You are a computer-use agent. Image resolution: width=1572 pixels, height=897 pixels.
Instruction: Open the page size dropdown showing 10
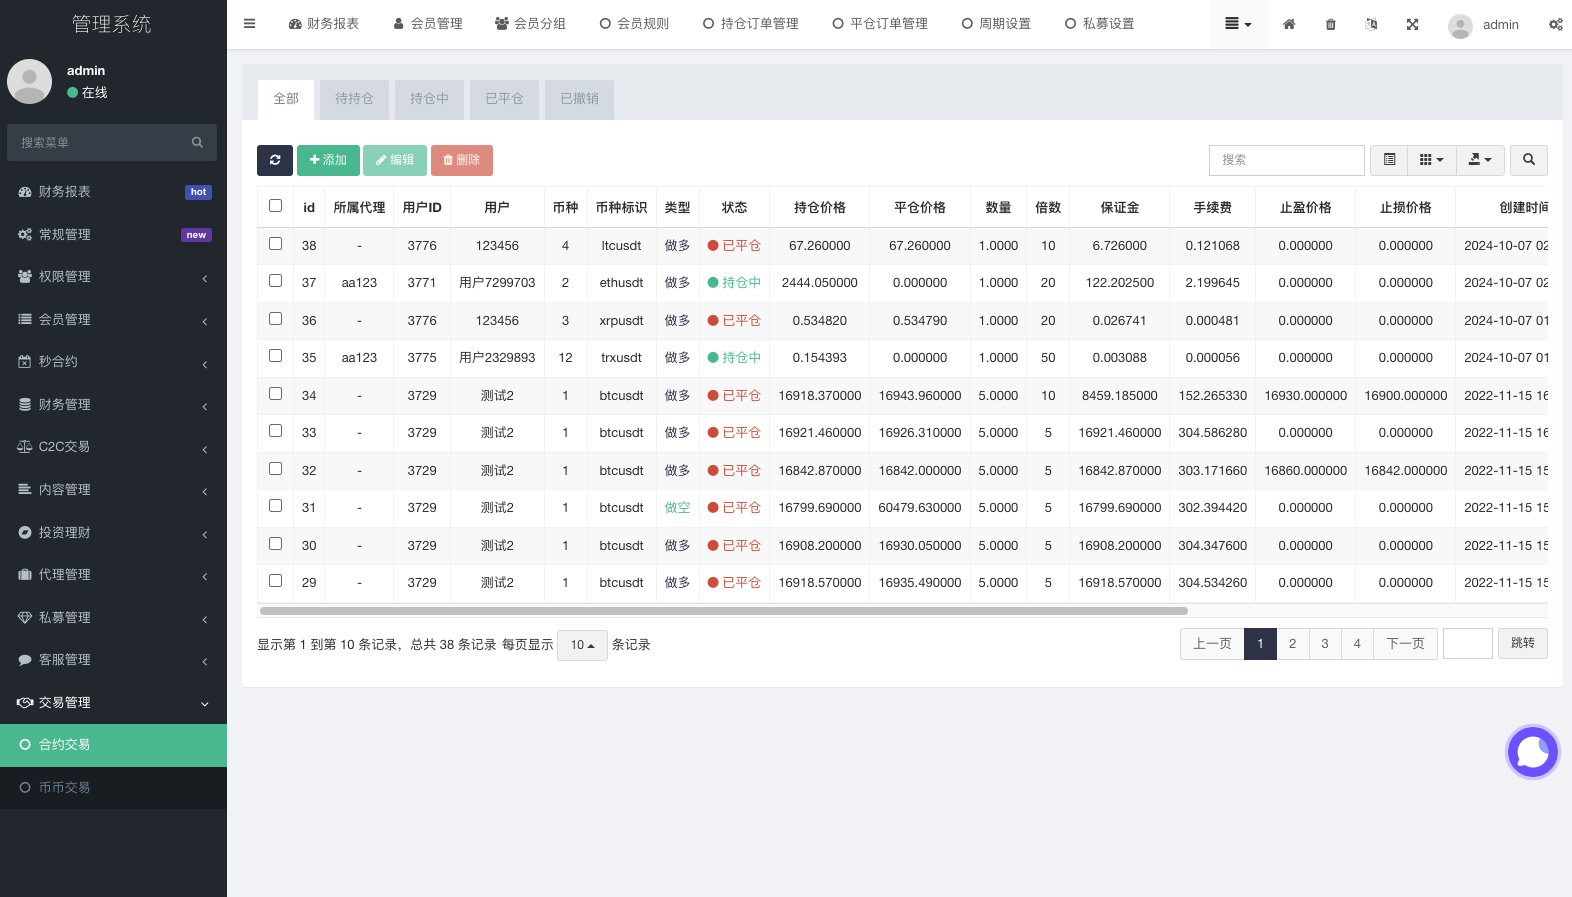(582, 645)
